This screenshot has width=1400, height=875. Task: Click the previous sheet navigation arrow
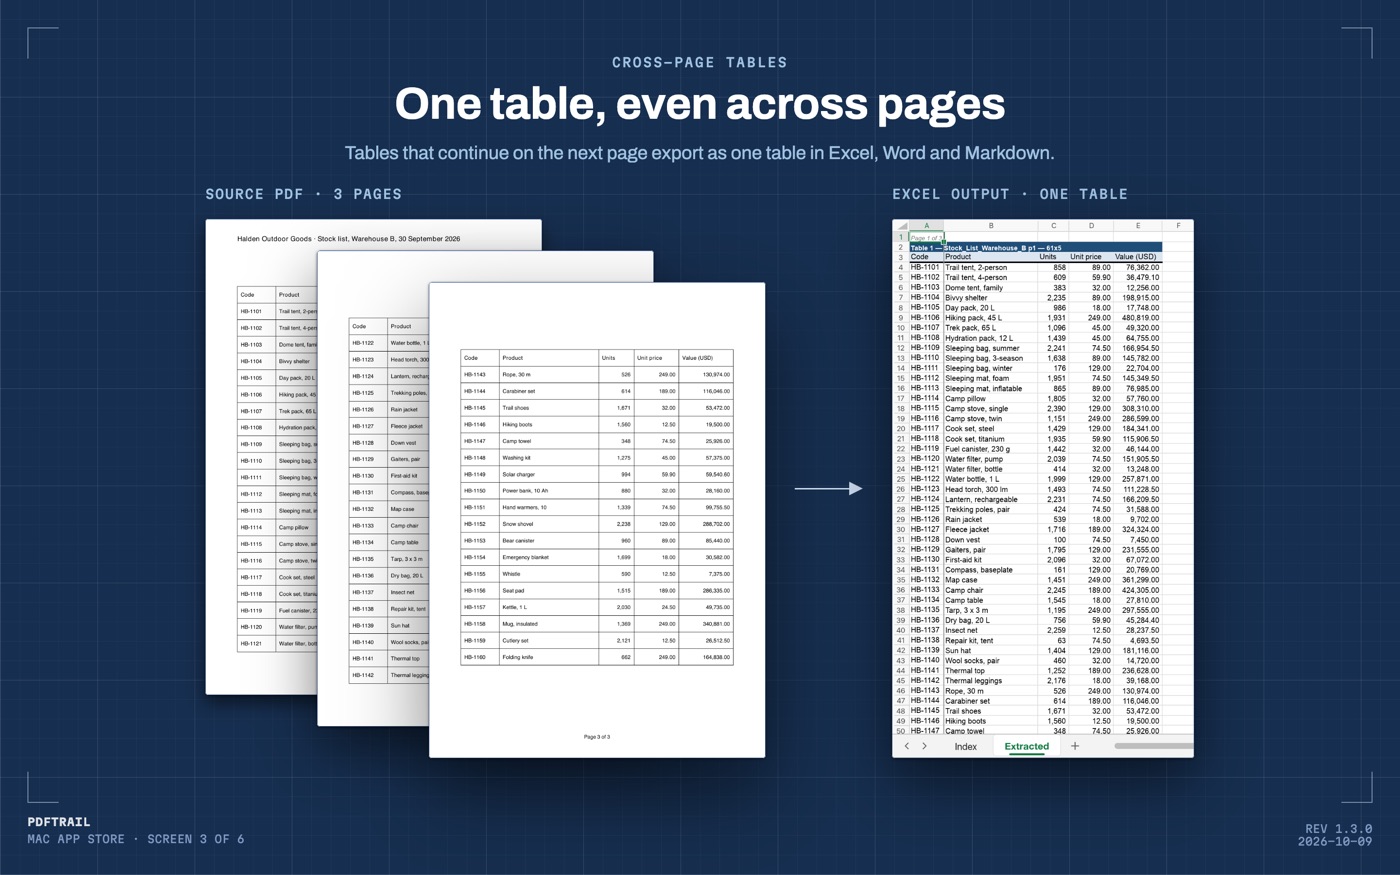point(907,746)
